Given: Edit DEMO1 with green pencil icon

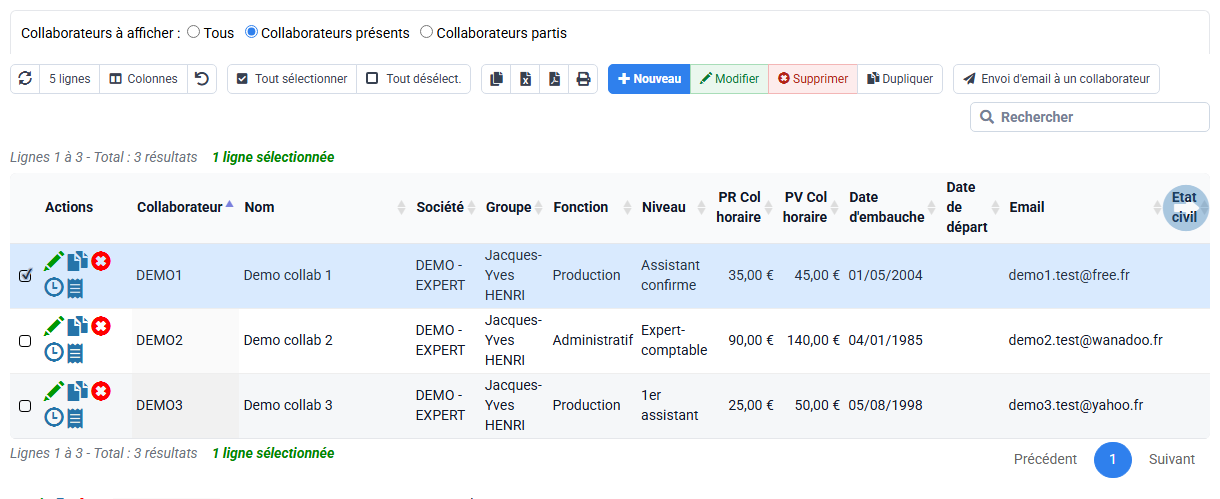Looking at the screenshot, I should 54,262.
